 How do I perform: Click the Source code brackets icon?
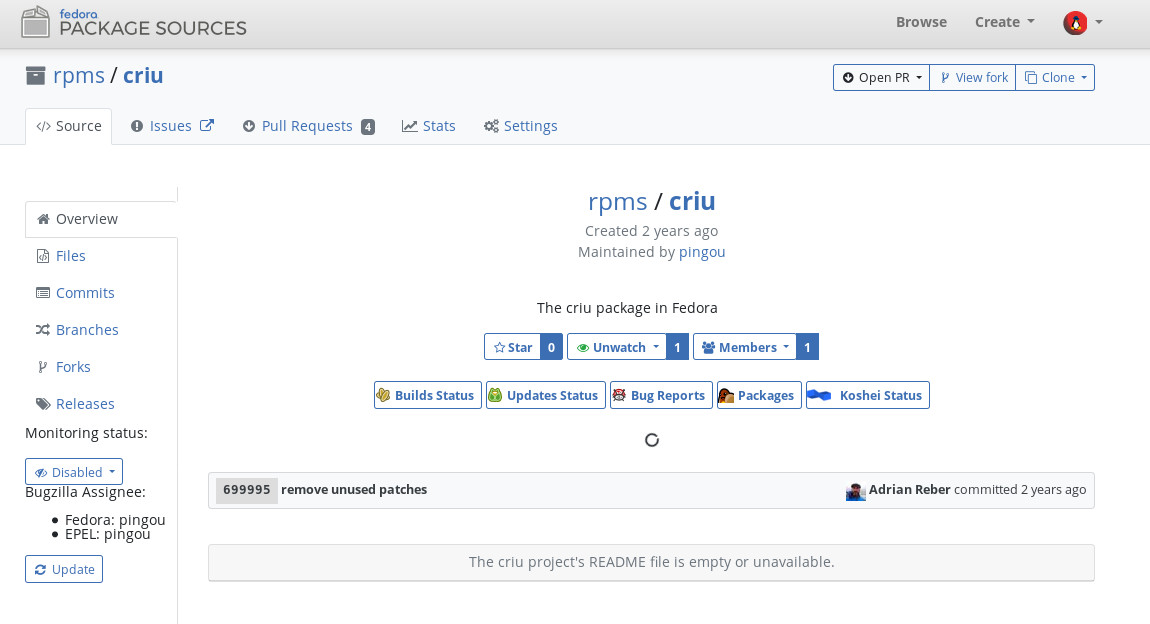(43, 126)
